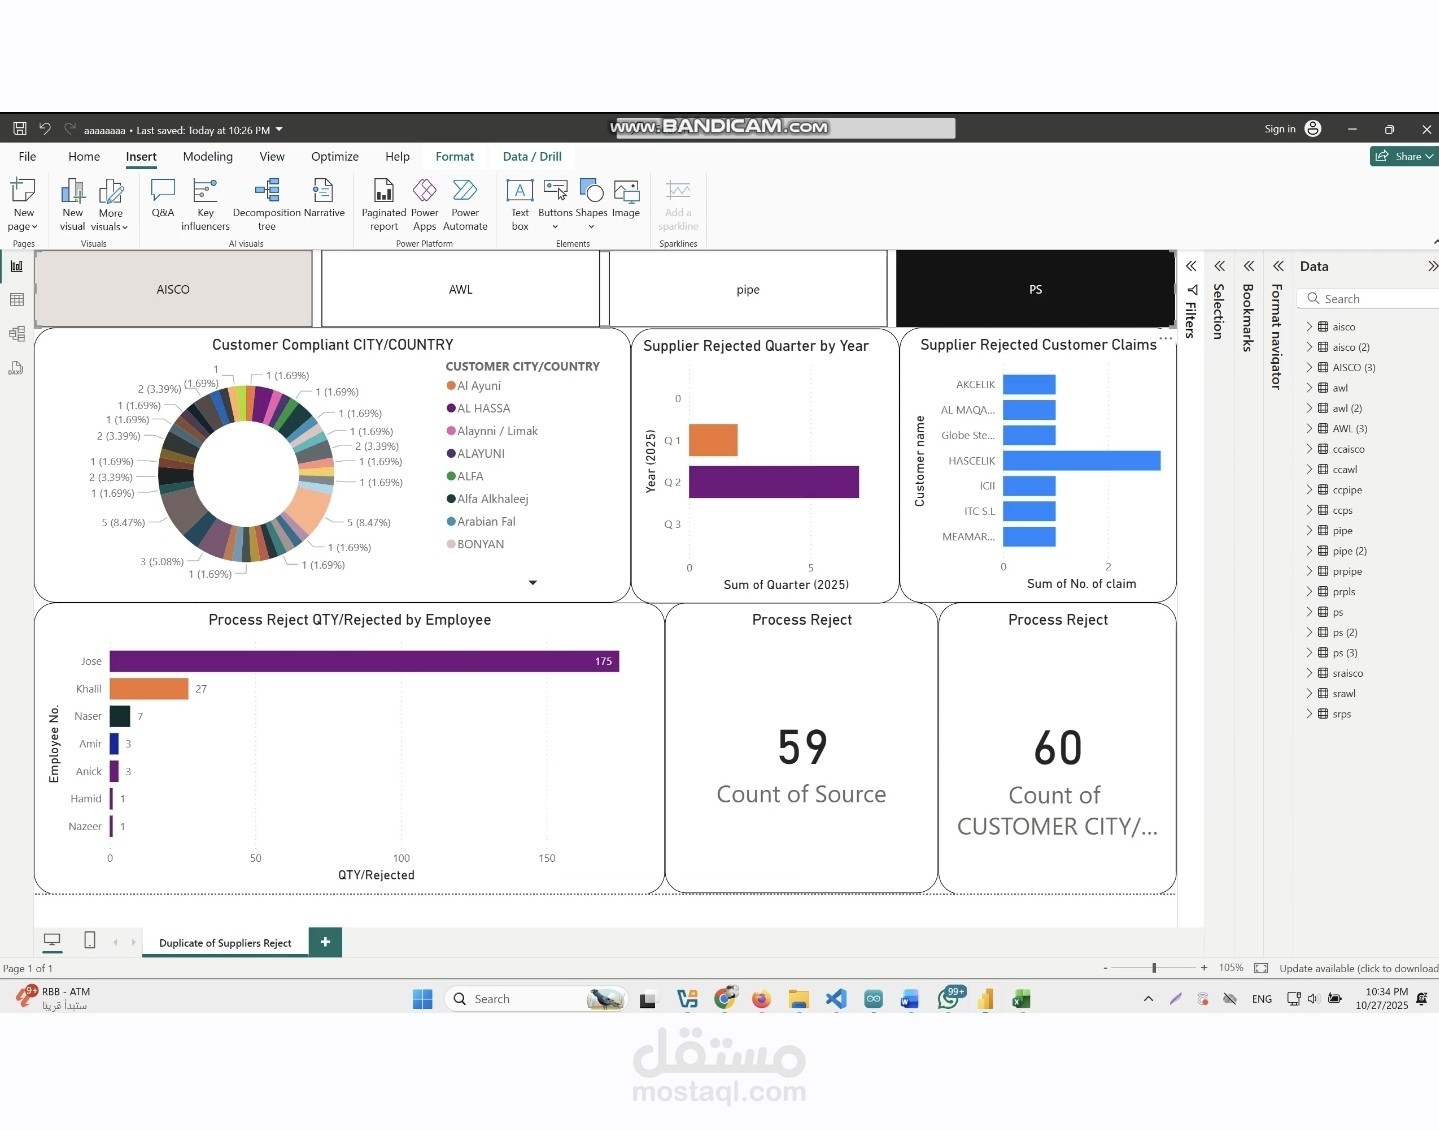
Task: Adjust the zoom slider in status bar
Action: [x=1154, y=968]
